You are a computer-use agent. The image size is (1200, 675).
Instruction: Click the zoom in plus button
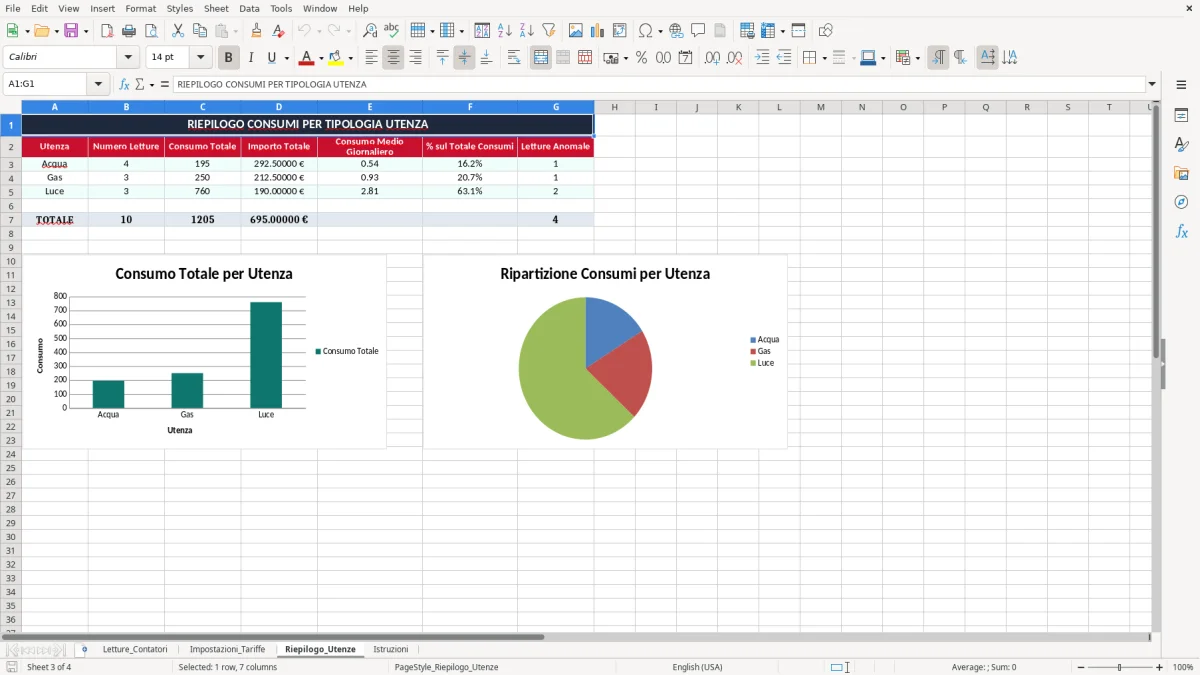(x=1160, y=667)
